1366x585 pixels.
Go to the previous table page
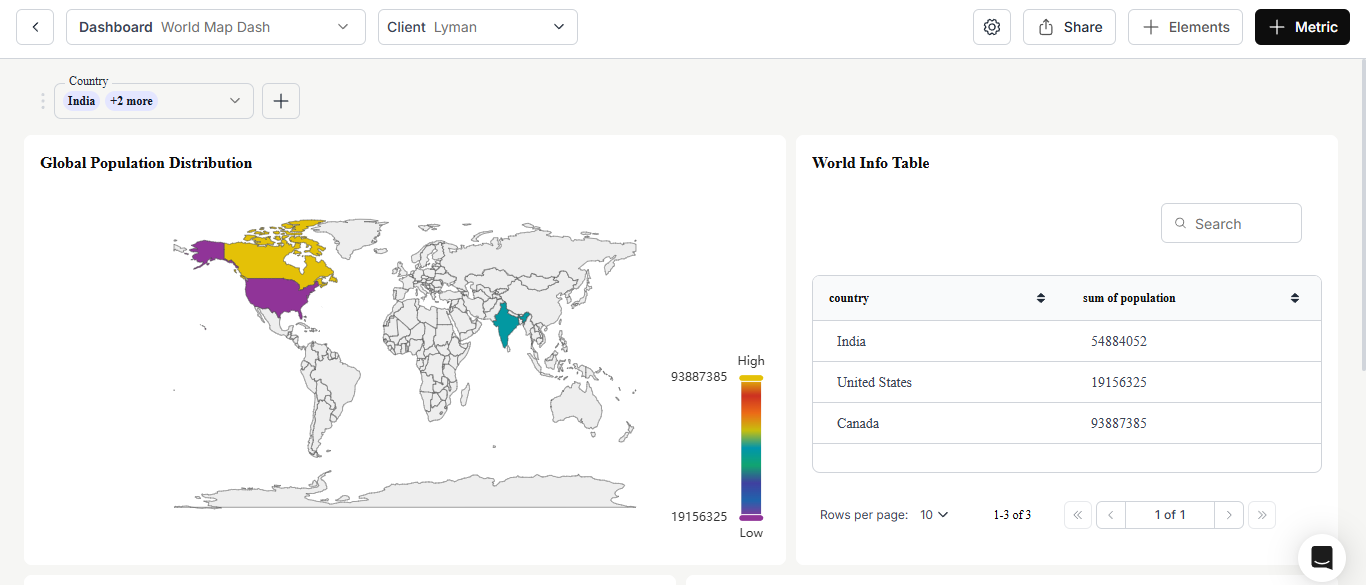[x=1111, y=515]
